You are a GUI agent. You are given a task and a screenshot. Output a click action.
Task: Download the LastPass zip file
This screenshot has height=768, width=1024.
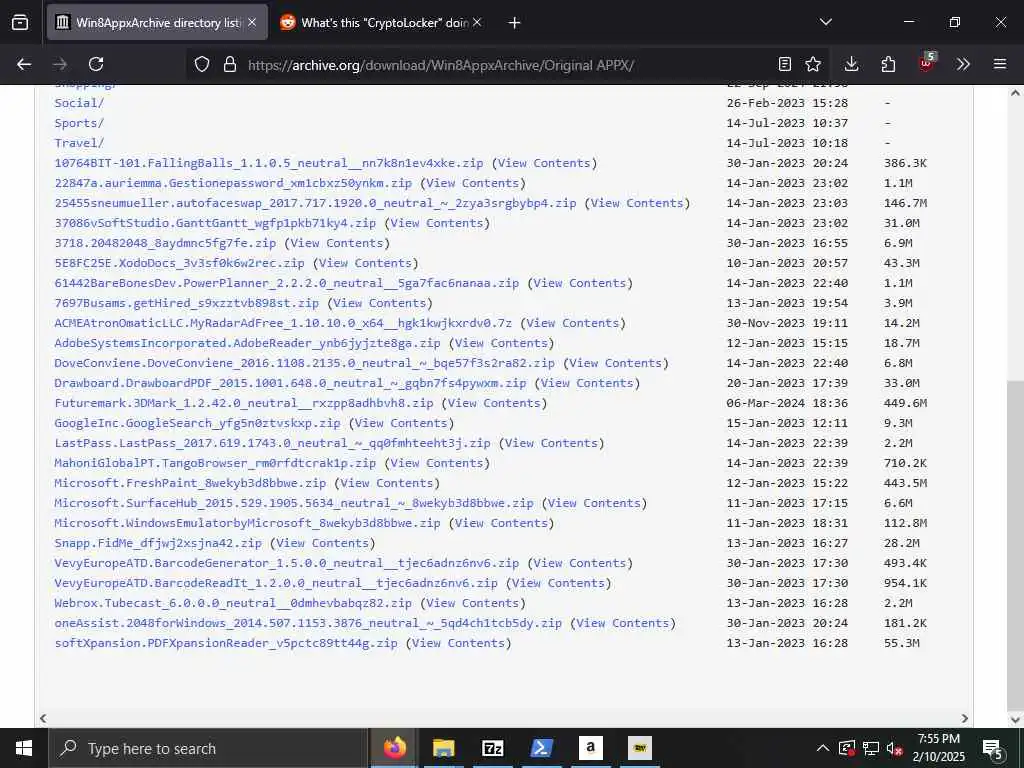tap(272, 443)
